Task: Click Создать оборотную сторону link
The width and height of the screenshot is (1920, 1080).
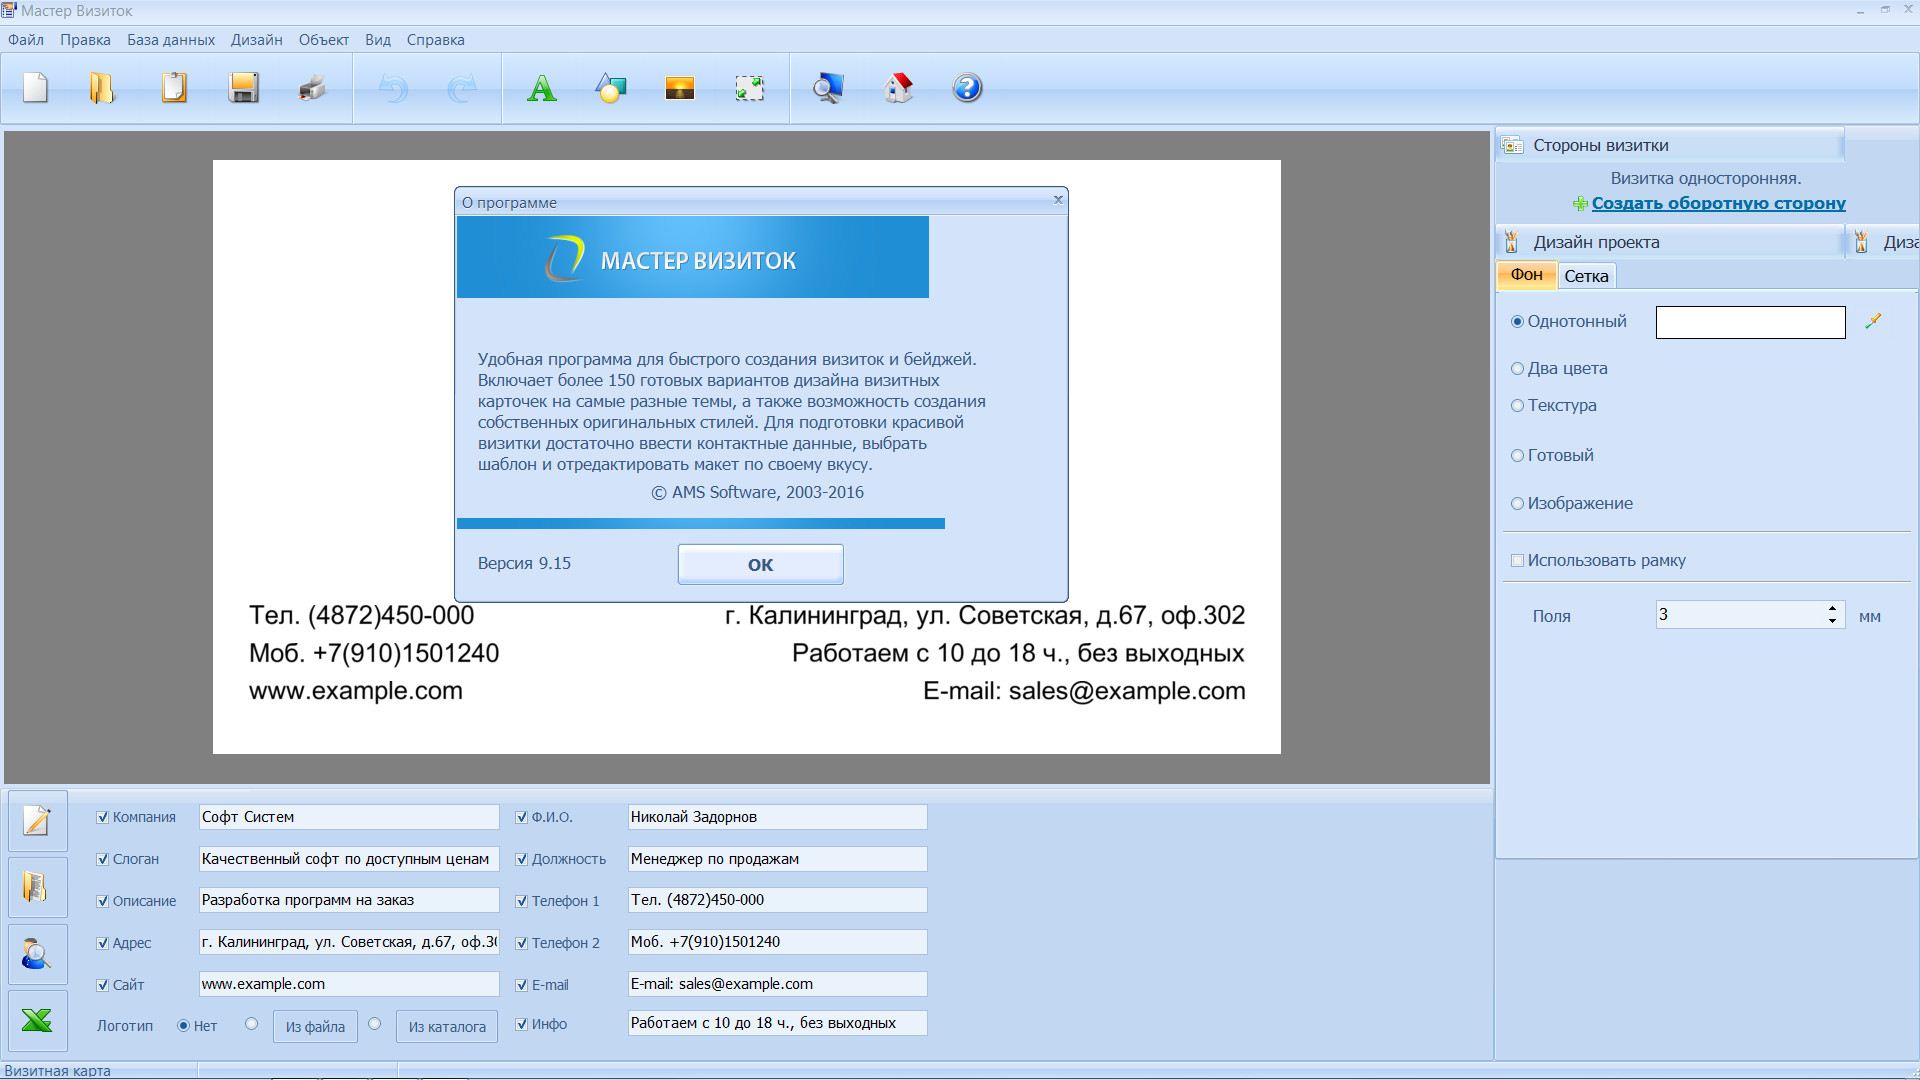Action: (1718, 203)
